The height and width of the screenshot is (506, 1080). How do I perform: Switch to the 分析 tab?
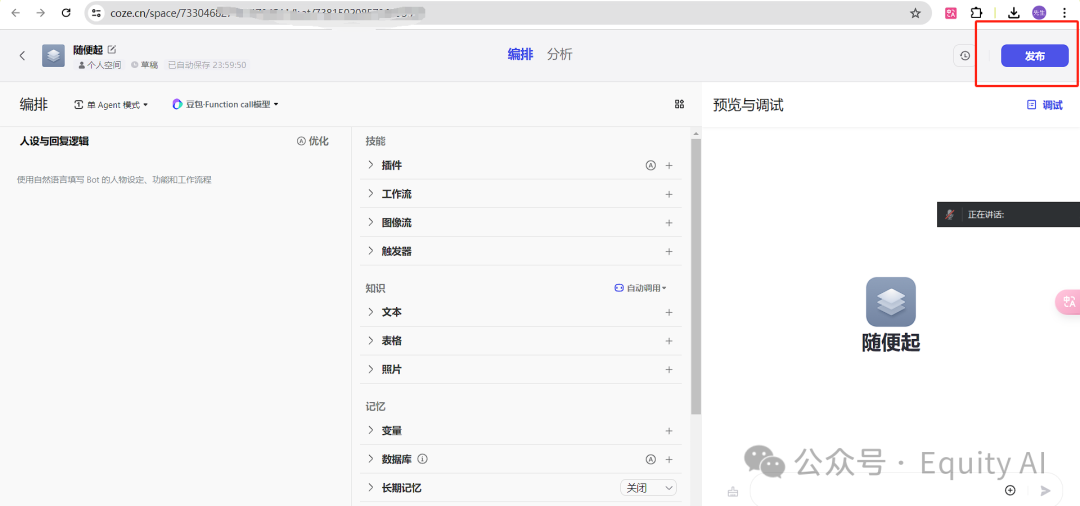(x=560, y=55)
